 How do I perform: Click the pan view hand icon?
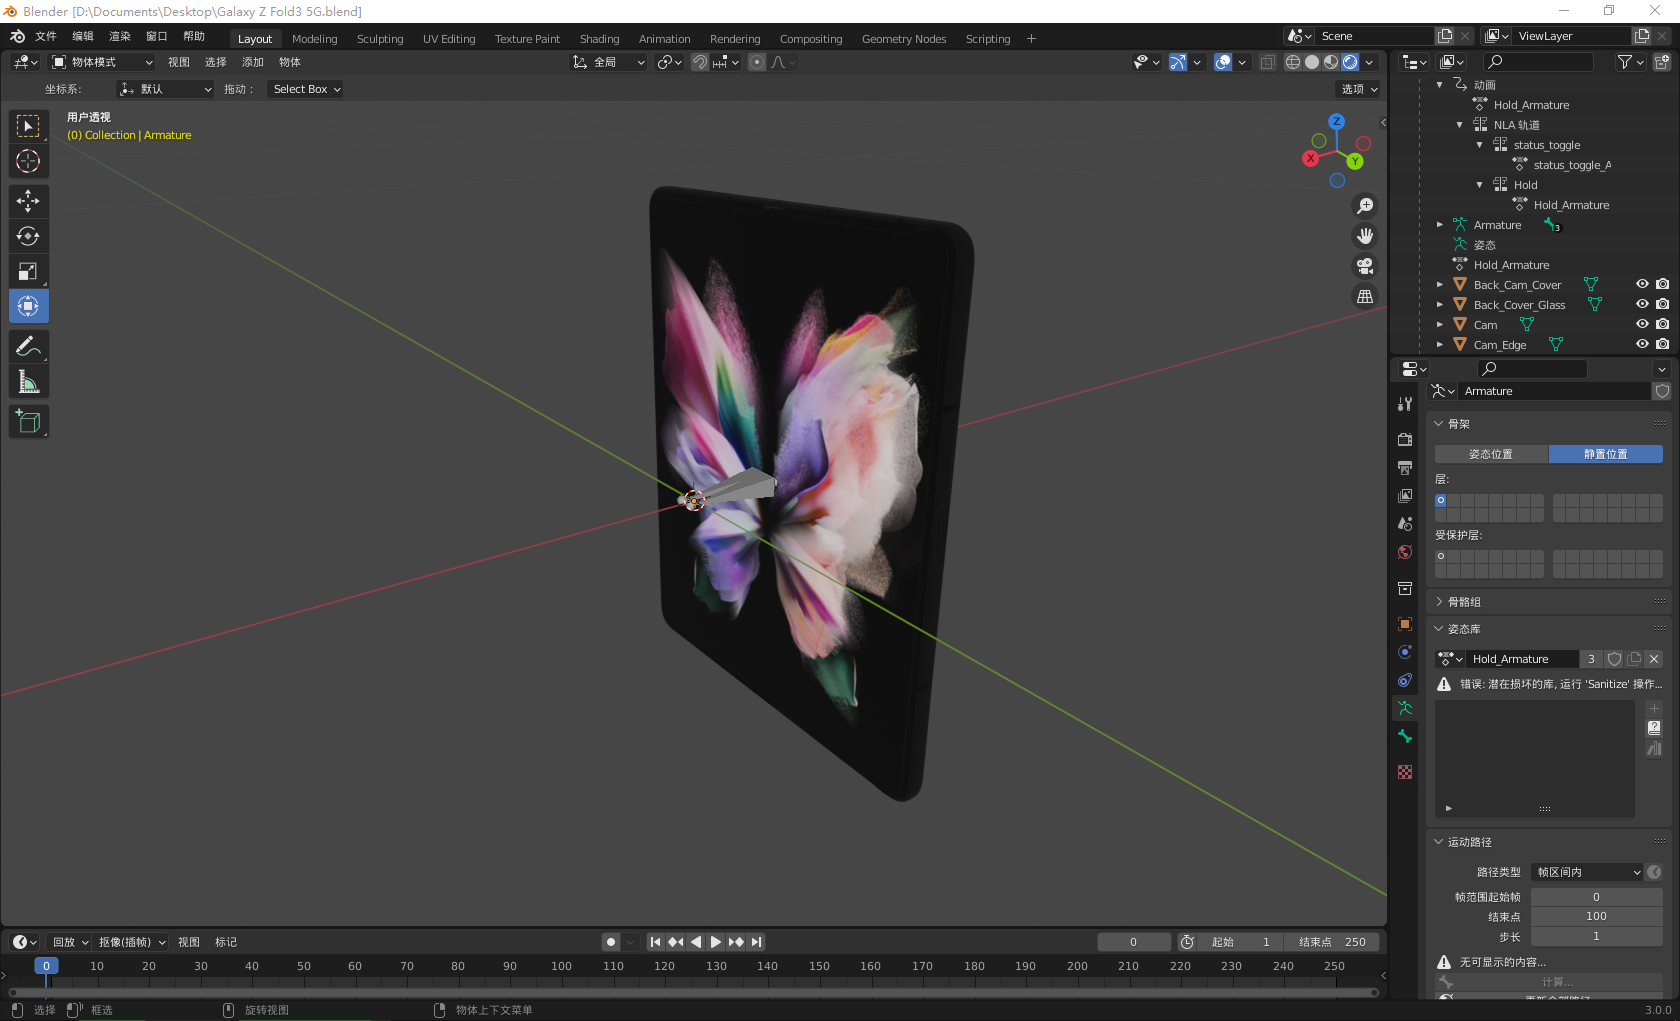pyautogui.click(x=1365, y=236)
